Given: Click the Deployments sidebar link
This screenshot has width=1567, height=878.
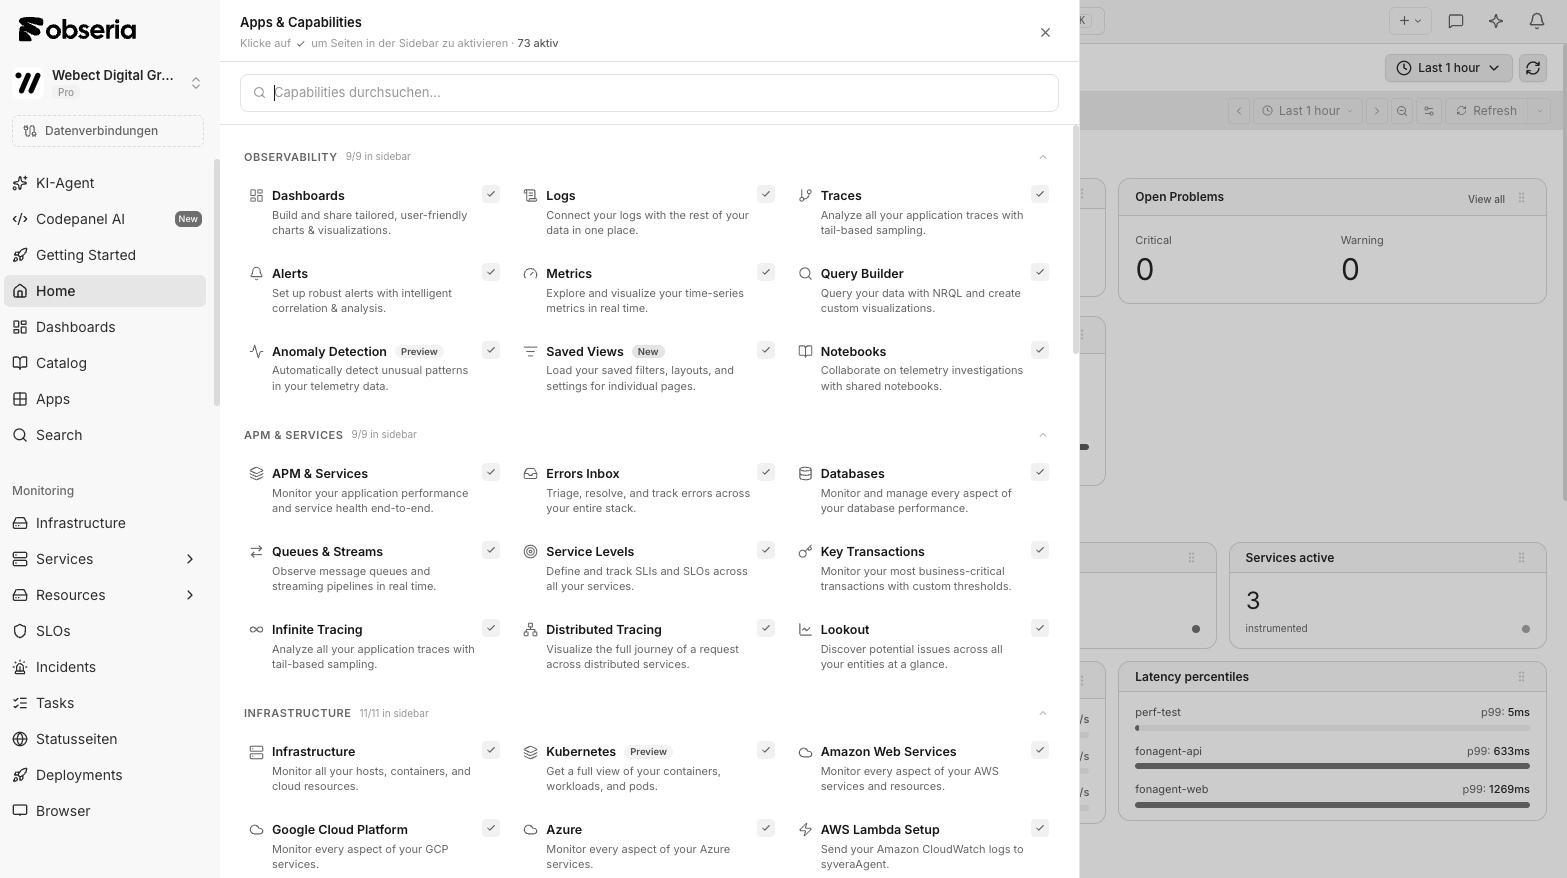Looking at the screenshot, I should click(105, 775).
